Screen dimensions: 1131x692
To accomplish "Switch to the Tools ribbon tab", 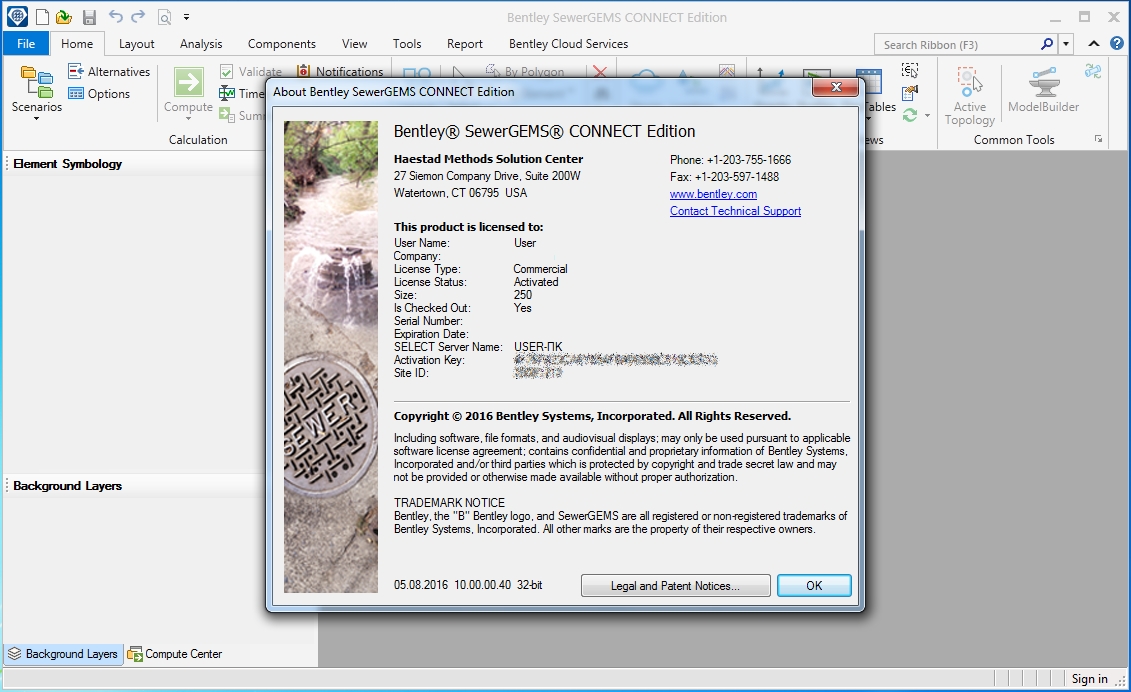I will 407,43.
